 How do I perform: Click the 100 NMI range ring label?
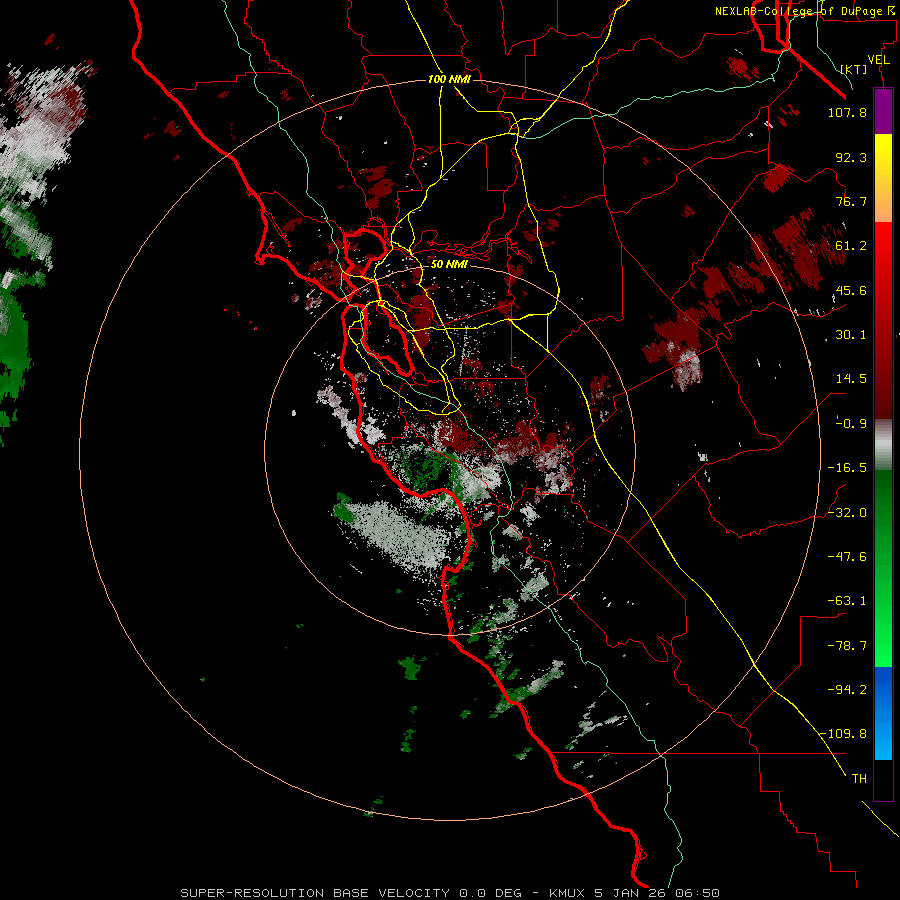449,79
